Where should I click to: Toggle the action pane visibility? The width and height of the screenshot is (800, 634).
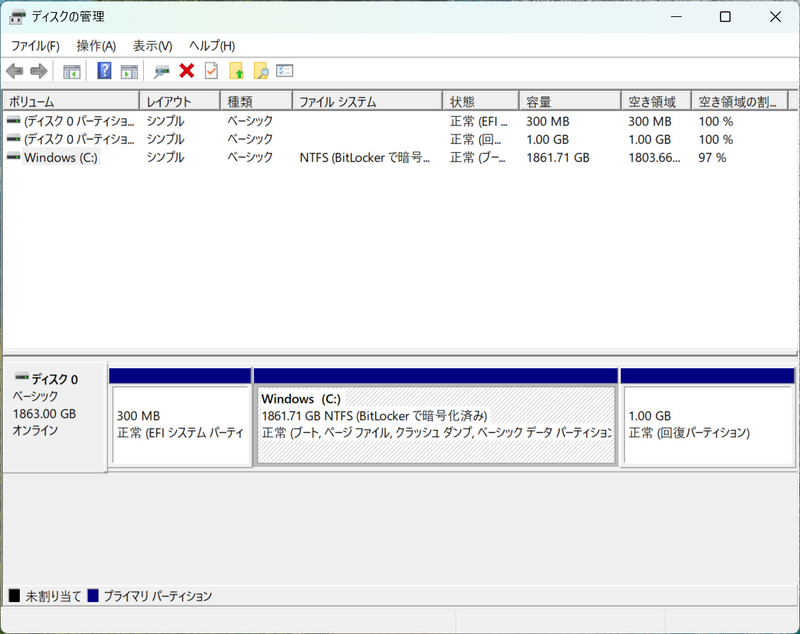pyautogui.click(x=130, y=70)
